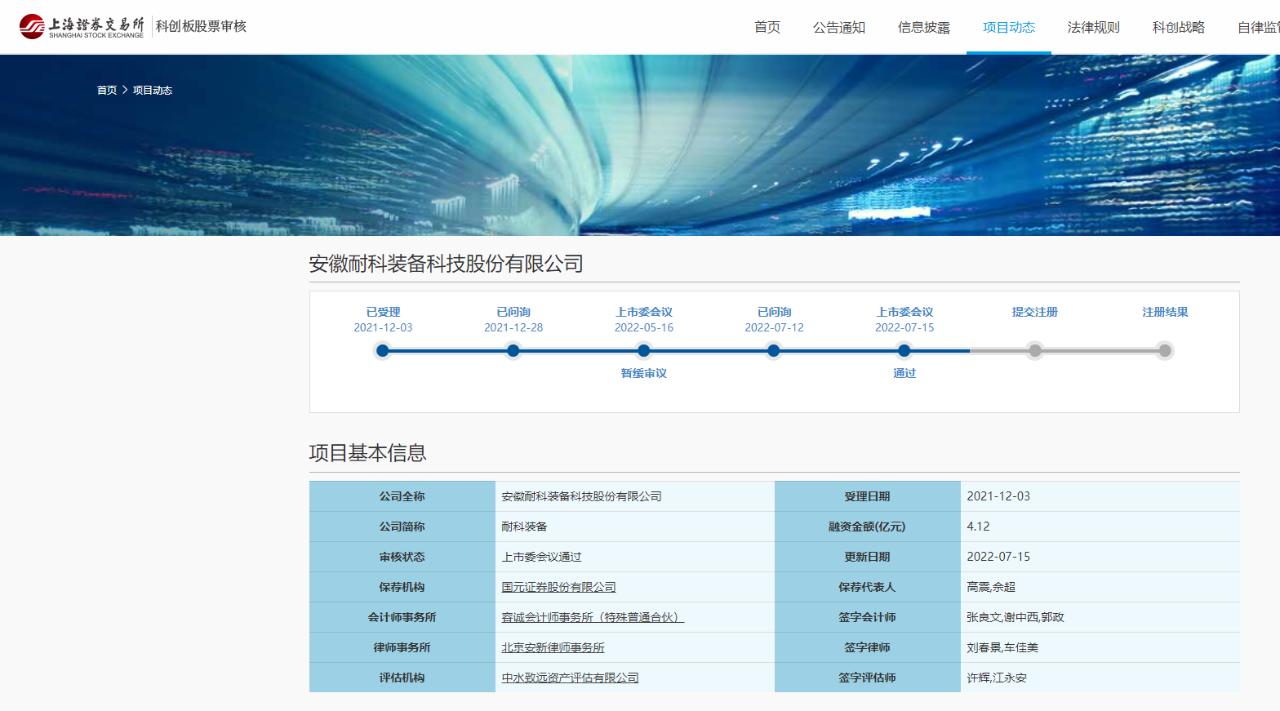Click the 上市委会议 2022-05-16 timeline dot

click(x=644, y=351)
